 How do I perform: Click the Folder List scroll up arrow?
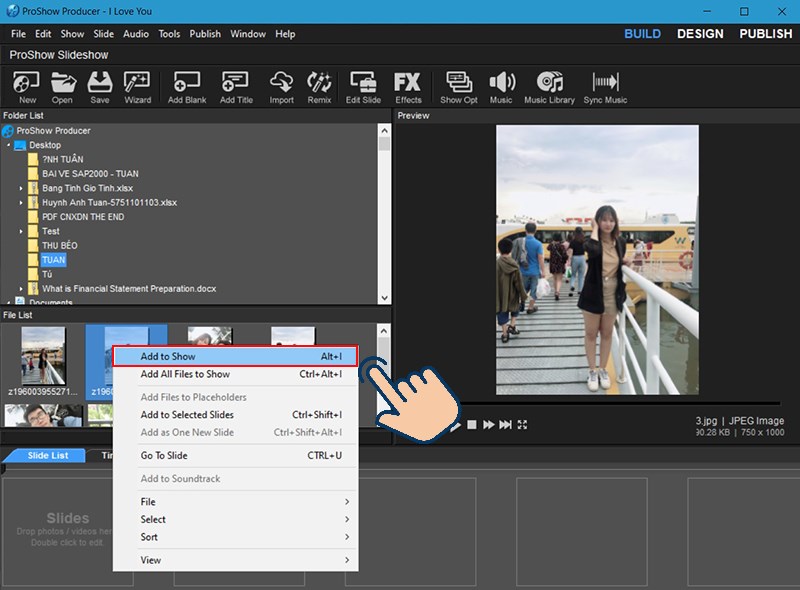(384, 131)
